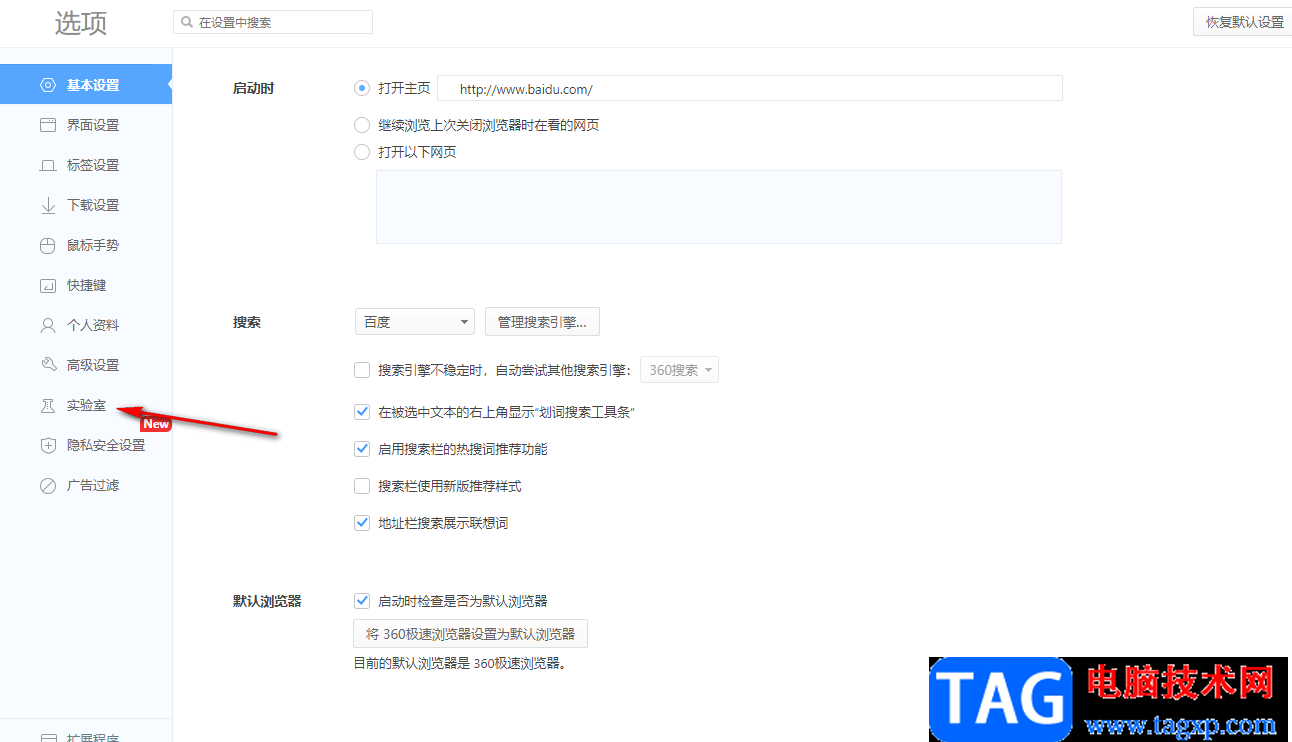Image resolution: width=1292 pixels, height=742 pixels.
Task: Toggle 启用搜索栏的热搜词推荐功能 checkbox
Action: (362, 449)
